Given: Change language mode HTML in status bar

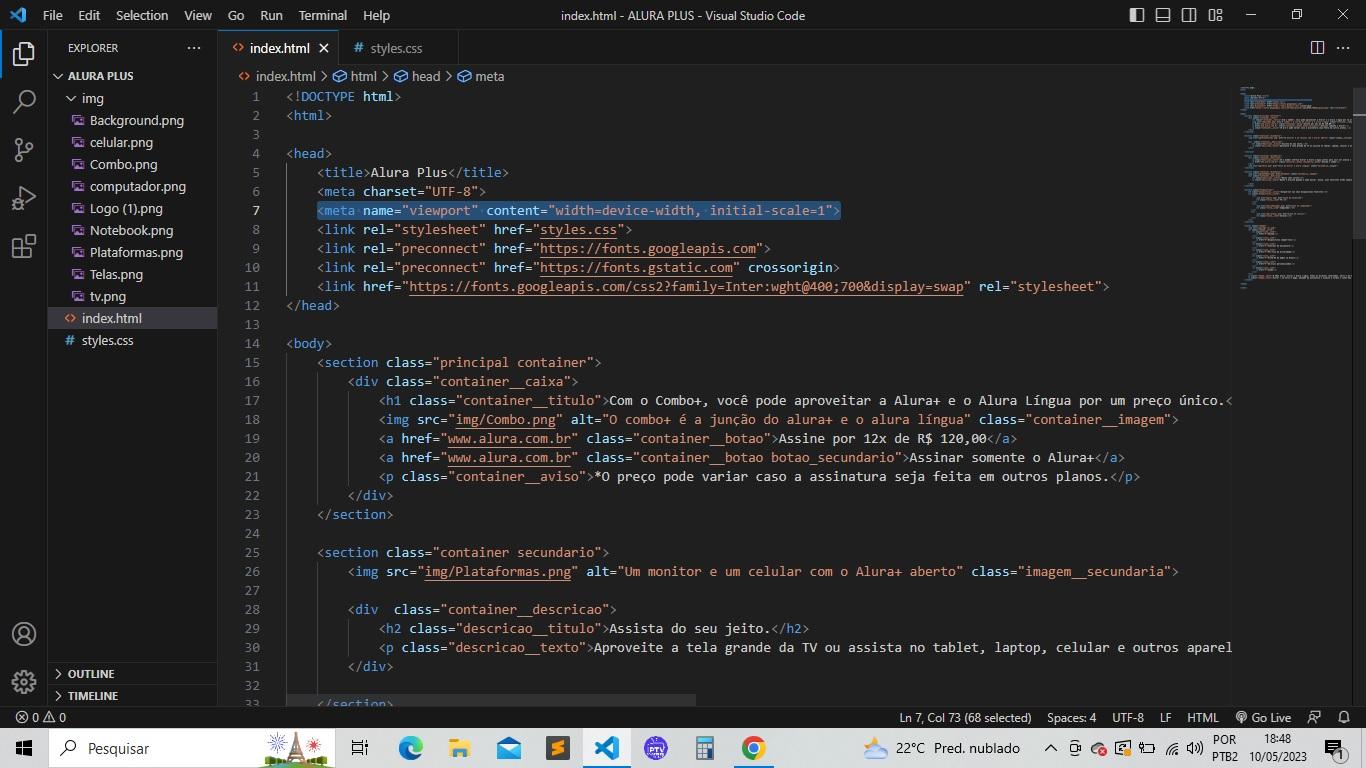Looking at the screenshot, I should [x=1202, y=717].
